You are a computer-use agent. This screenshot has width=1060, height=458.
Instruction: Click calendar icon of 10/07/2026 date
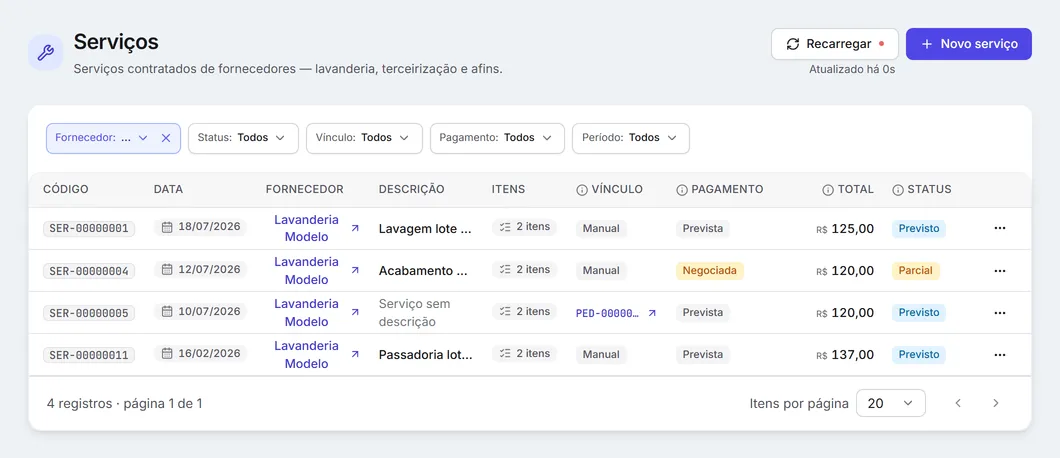tap(167, 311)
